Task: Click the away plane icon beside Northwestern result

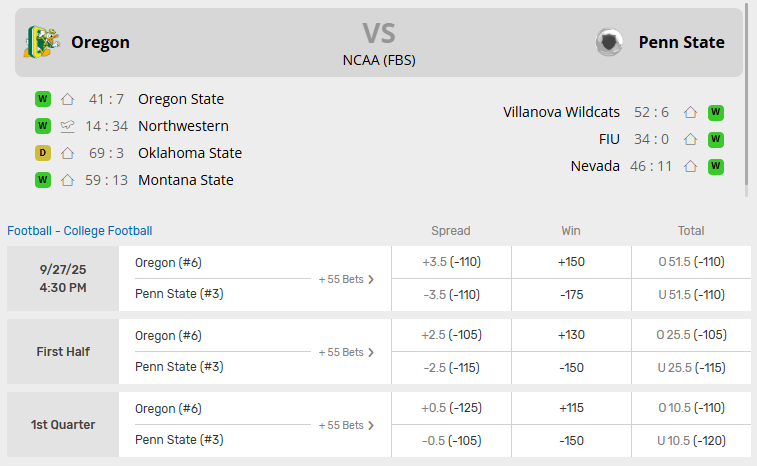Action: click(68, 126)
